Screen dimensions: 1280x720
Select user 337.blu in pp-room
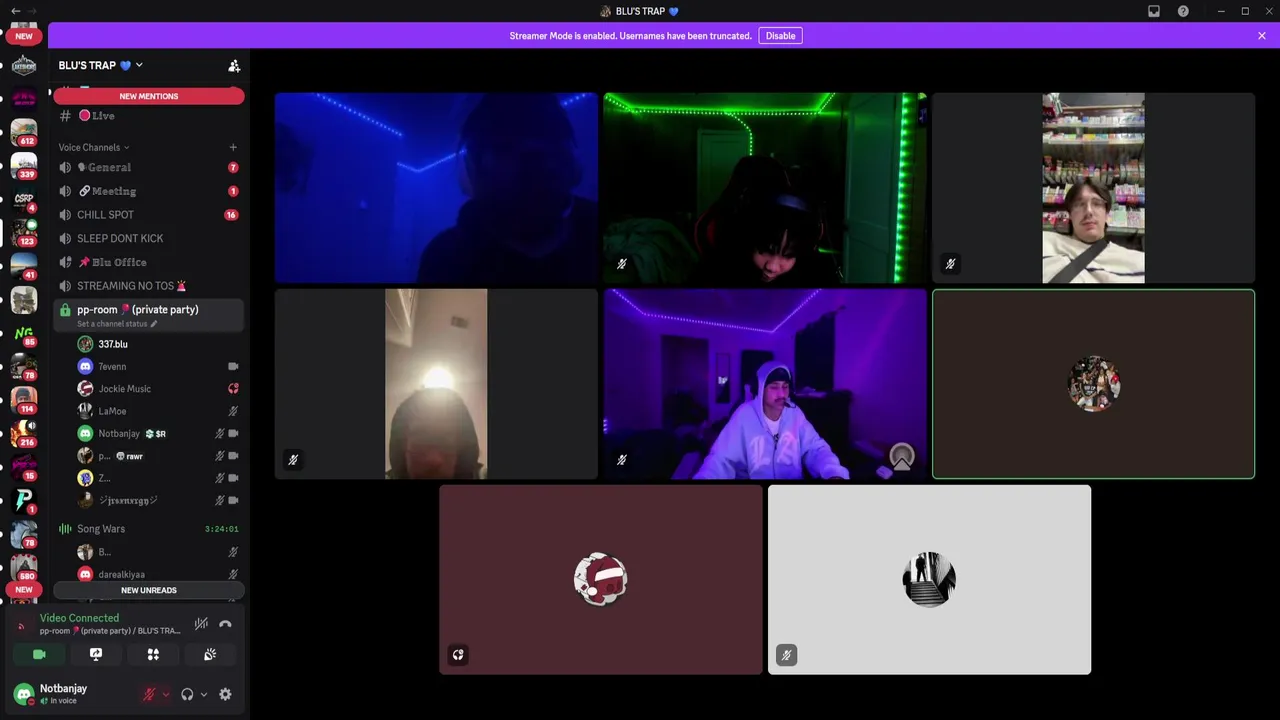click(x=158, y=344)
